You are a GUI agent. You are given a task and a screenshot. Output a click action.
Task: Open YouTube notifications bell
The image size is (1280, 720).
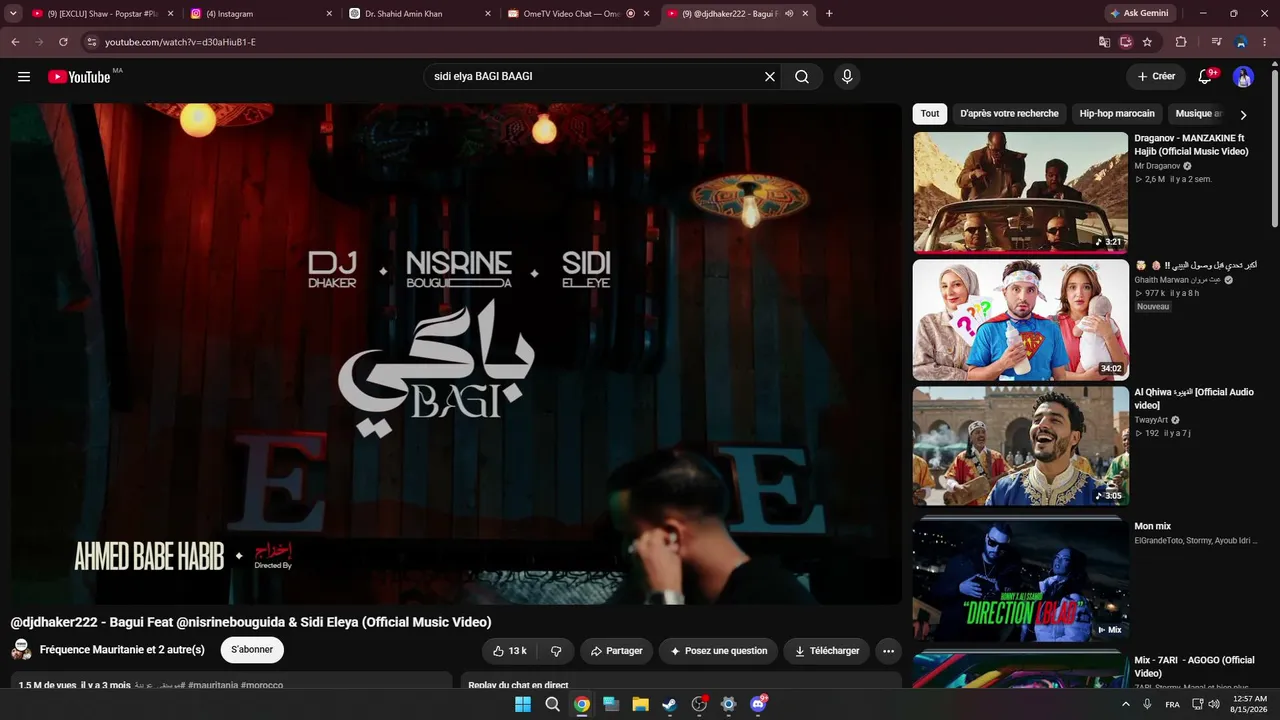pyautogui.click(x=1206, y=77)
